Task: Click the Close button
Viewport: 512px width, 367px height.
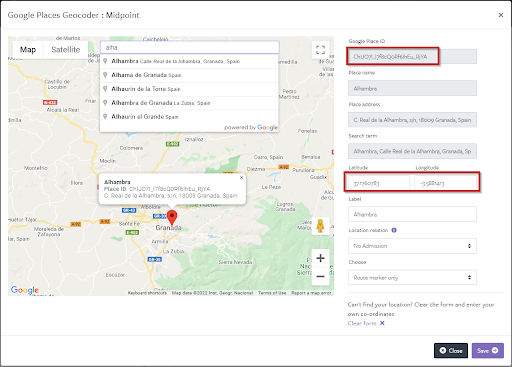Action: tap(451, 351)
